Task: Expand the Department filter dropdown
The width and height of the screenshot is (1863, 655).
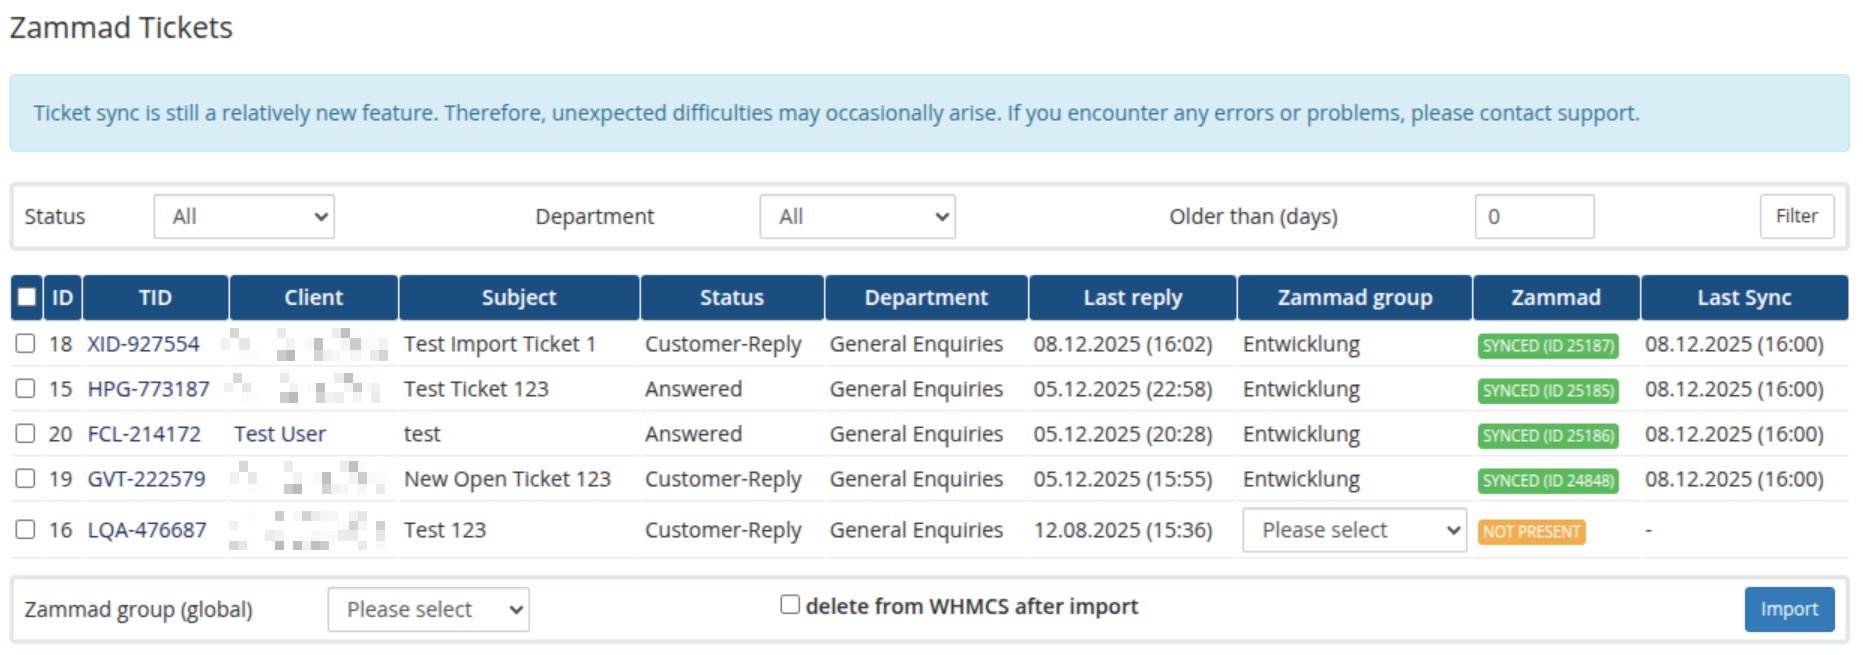Action: pos(857,217)
